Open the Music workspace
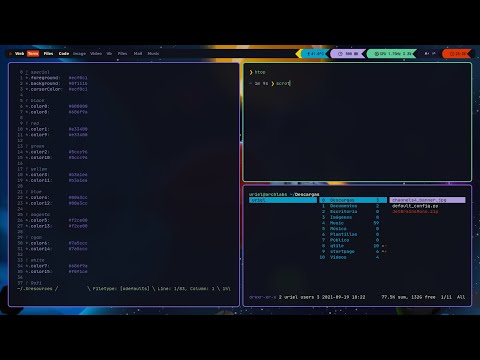Screen dimensions: 480x360 pos(153,53)
